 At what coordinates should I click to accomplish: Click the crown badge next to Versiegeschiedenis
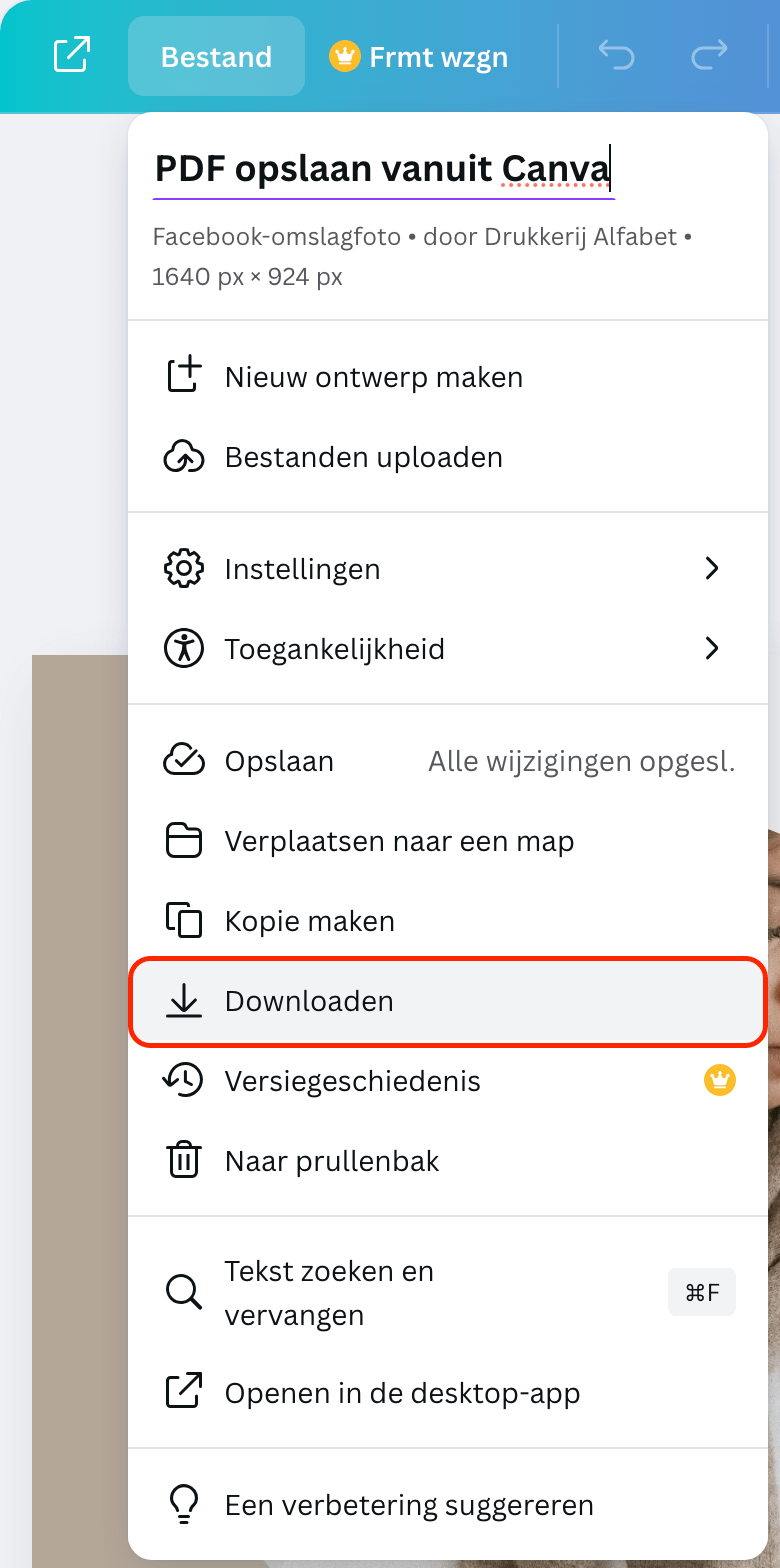[x=720, y=1081]
